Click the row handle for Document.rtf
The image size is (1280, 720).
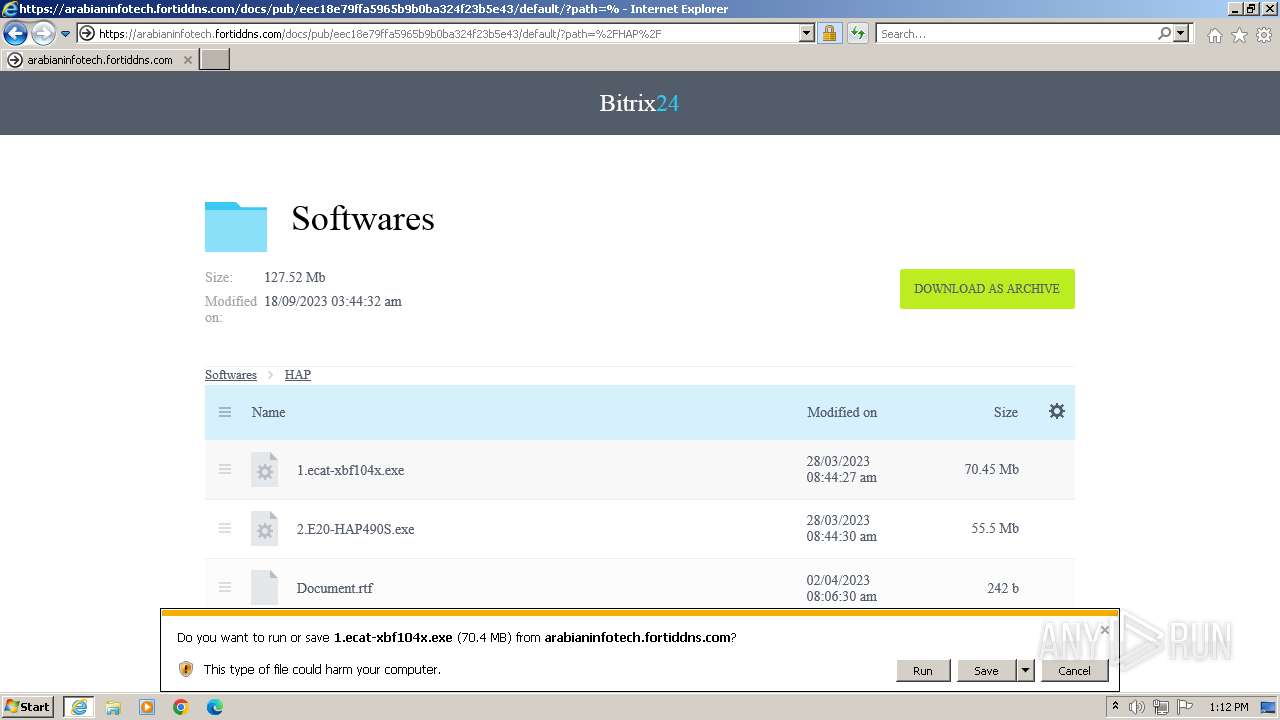click(x=225, y=587)
